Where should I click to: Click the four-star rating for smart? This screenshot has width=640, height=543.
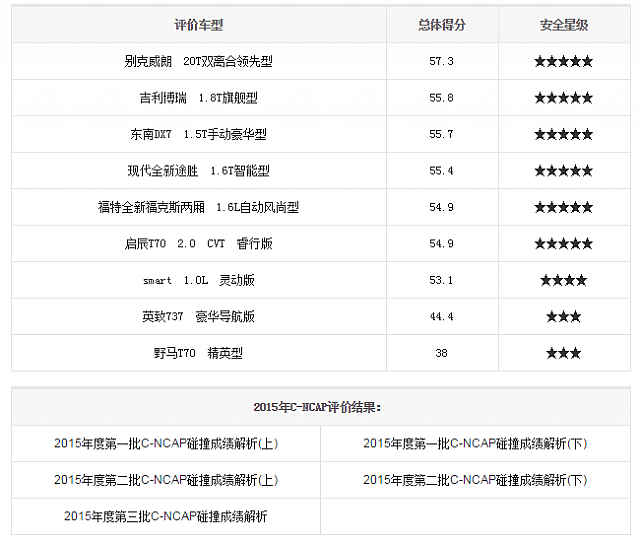point(564,280)
